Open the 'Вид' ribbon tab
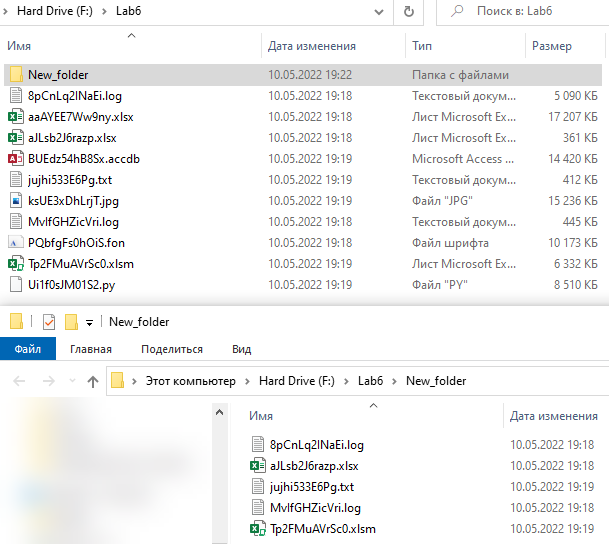 [242, 349]
